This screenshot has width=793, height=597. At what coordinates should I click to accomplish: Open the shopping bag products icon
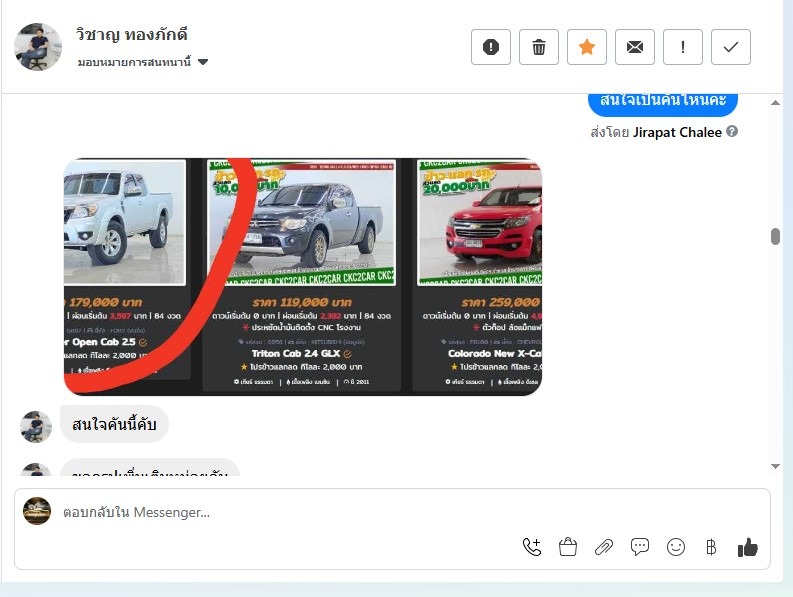pyautogui.click(x=568, y=547)
